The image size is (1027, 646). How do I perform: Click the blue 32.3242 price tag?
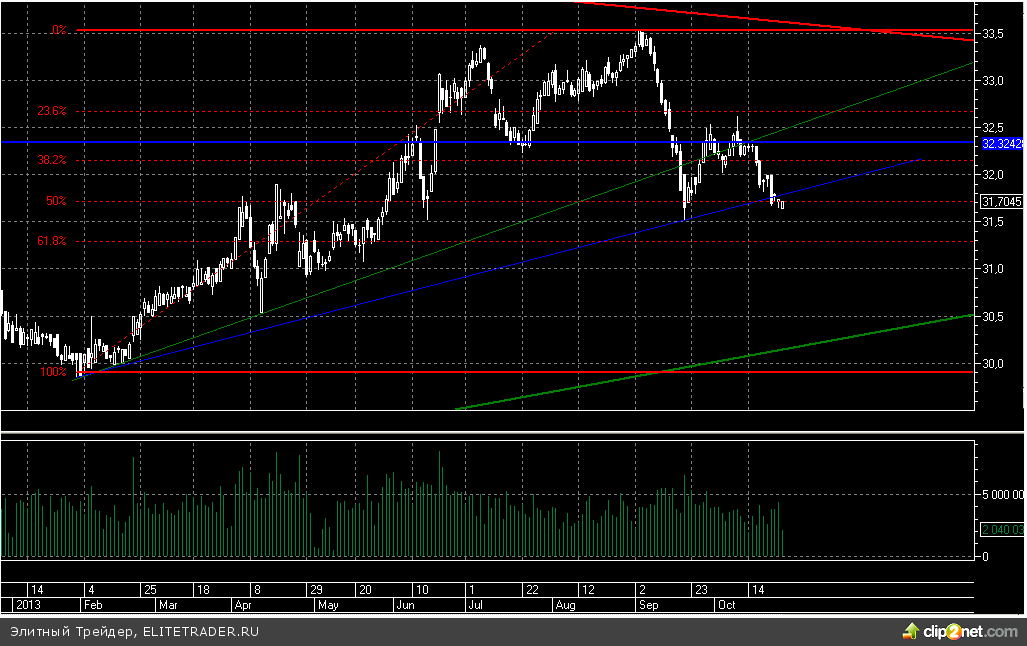pos(1000,144)
